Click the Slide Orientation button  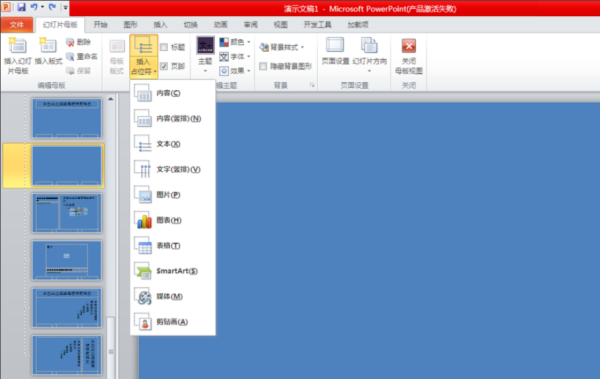(369, 55)
